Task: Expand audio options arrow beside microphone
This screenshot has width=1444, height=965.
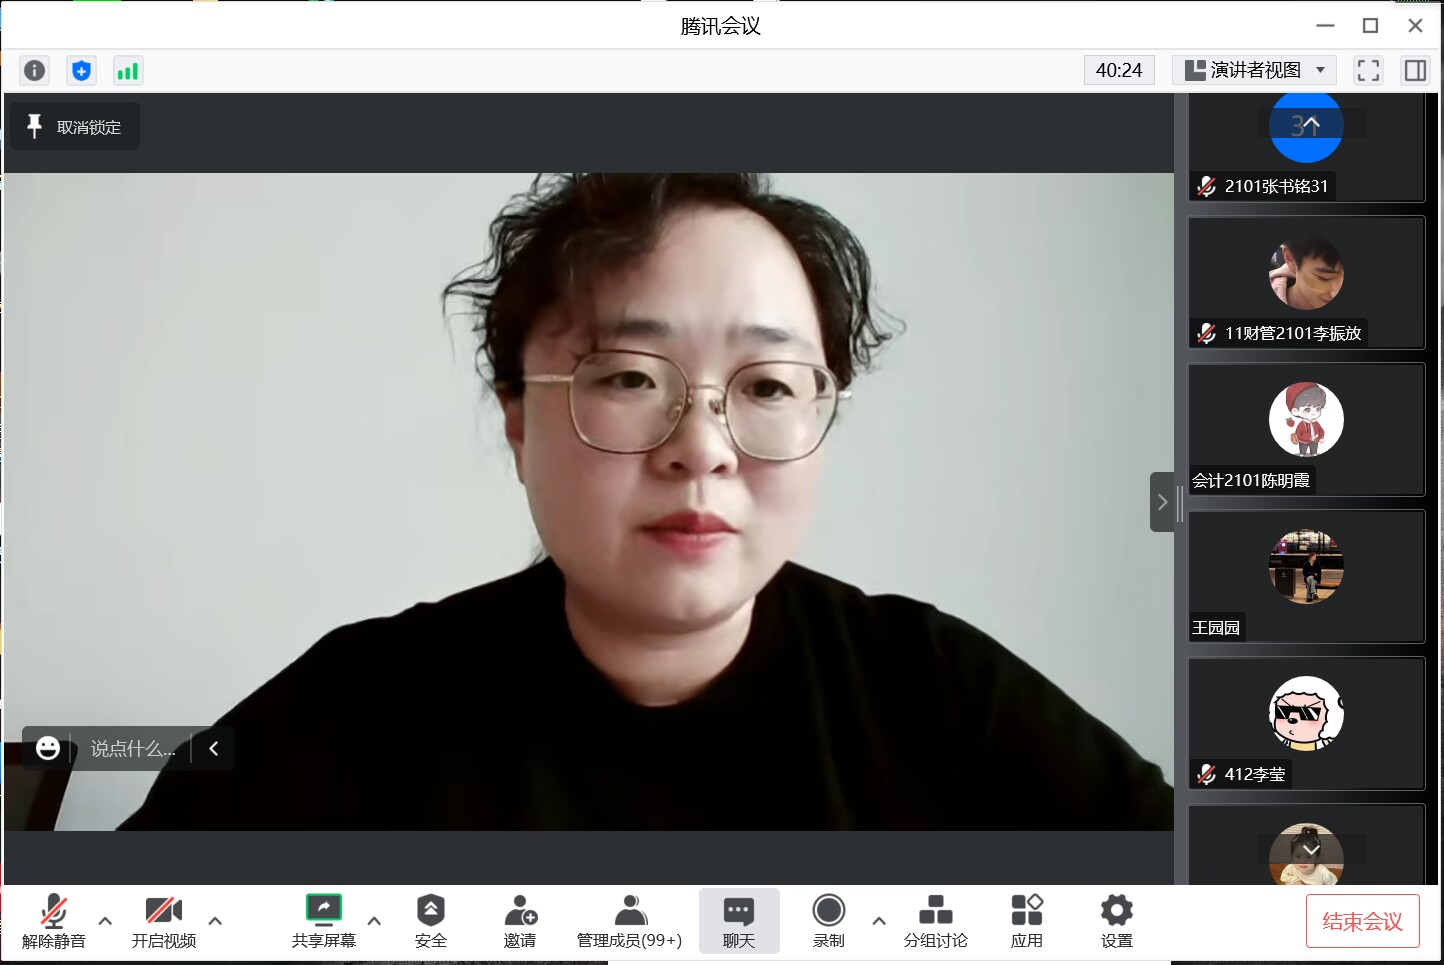Action: (x=105, y=921)
